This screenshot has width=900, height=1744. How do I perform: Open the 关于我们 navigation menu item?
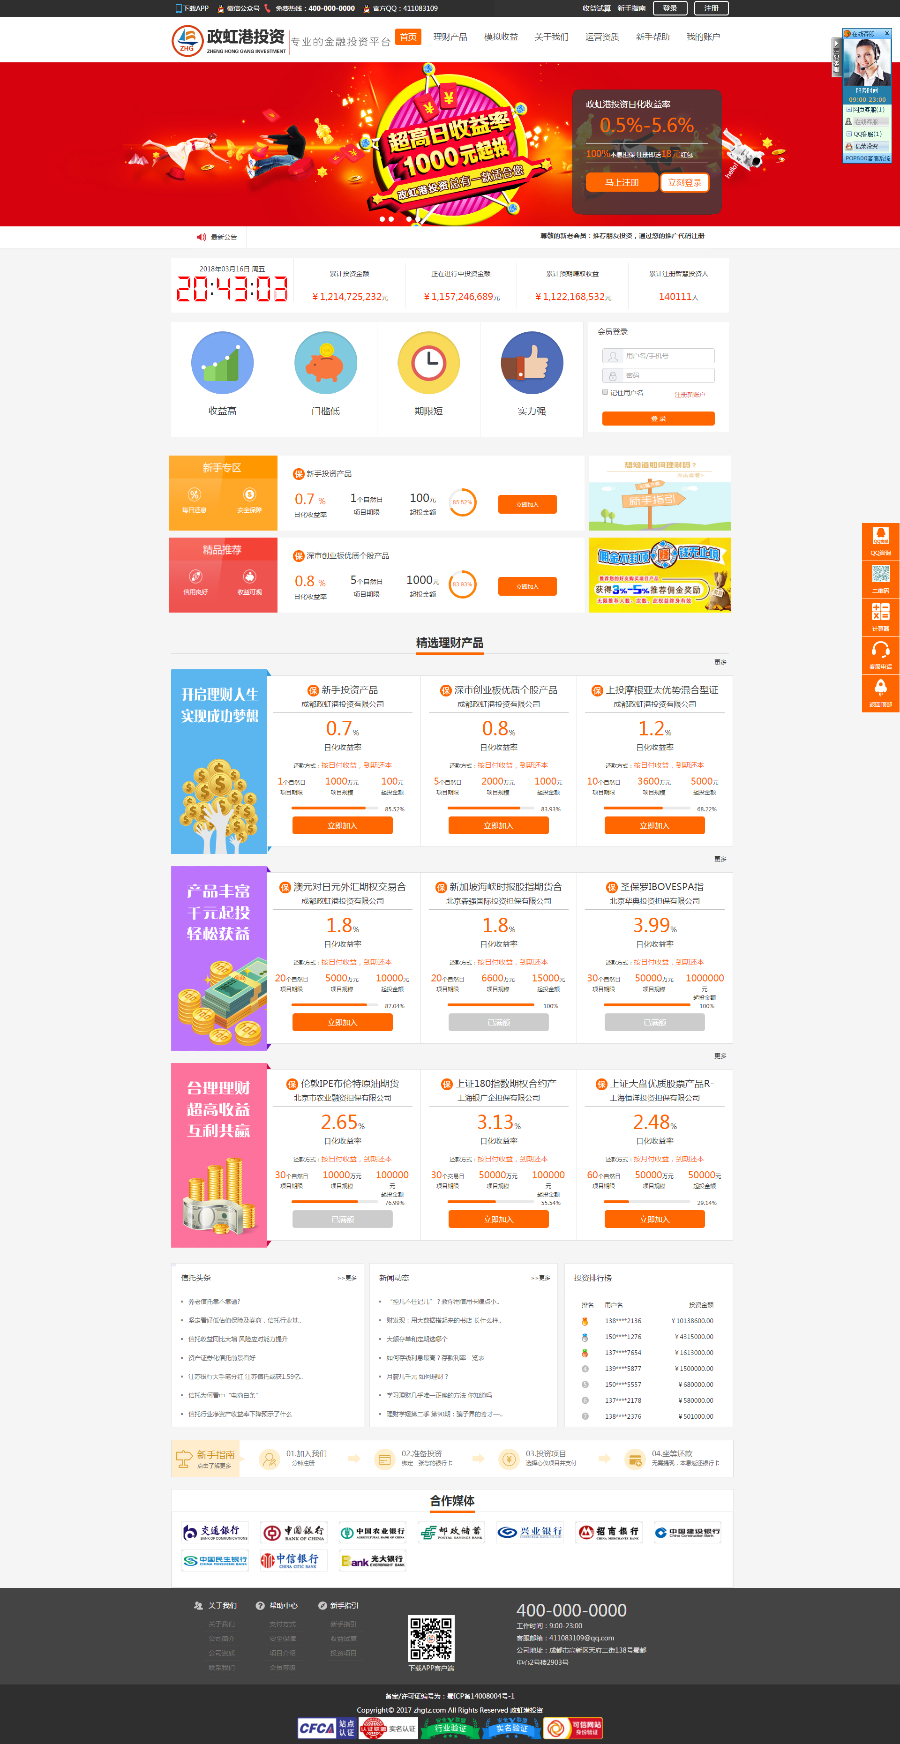pos(551,37)
